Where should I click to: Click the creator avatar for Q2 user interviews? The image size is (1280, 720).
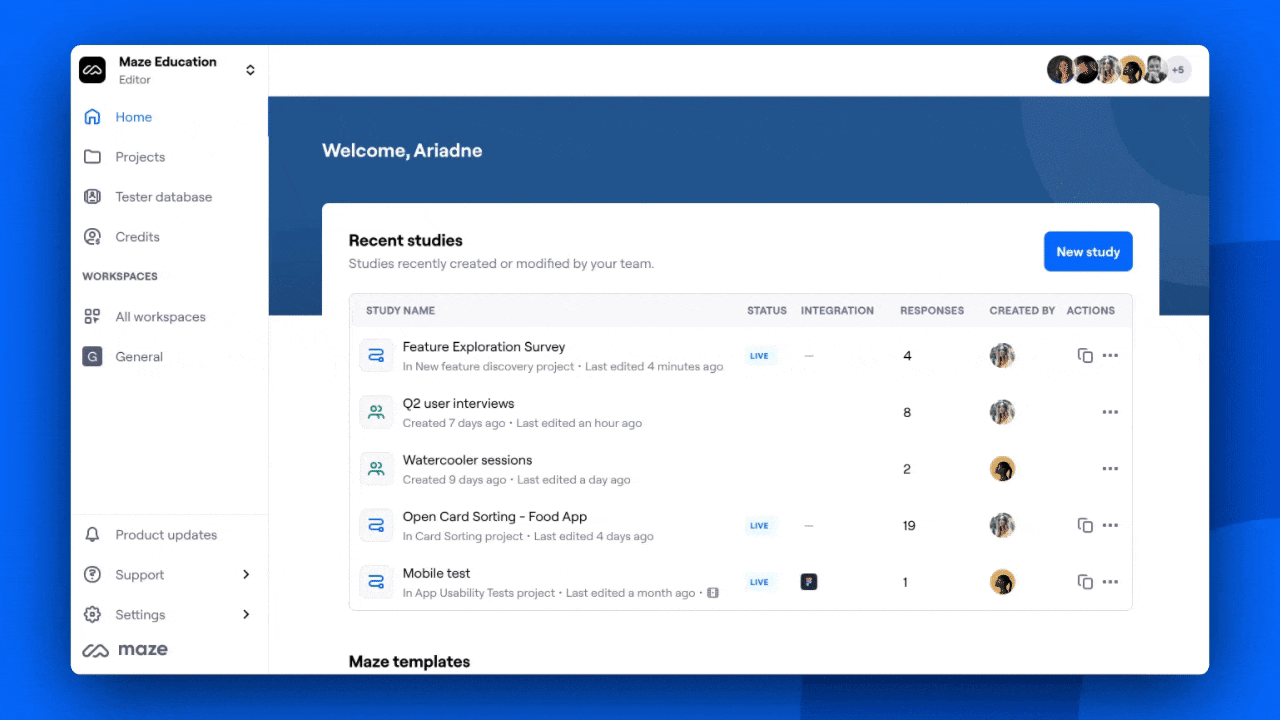(1002, 412)
